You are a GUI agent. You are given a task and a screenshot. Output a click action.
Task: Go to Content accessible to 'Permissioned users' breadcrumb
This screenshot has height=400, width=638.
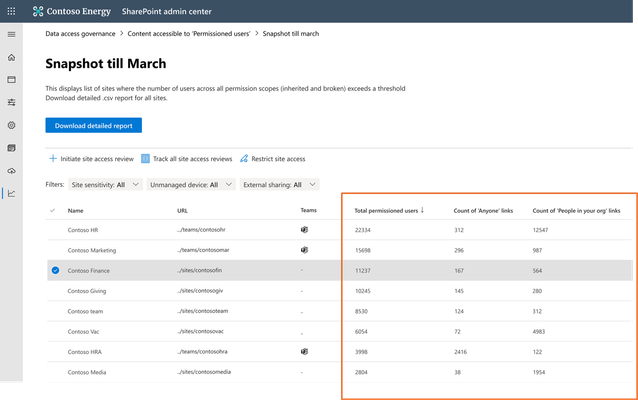(189, 34)
